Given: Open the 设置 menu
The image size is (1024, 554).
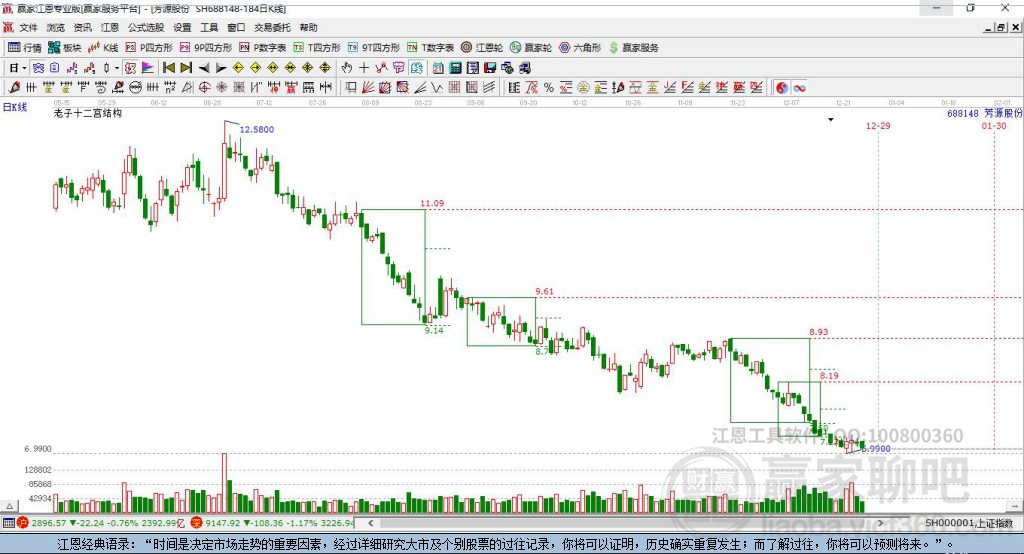Looking at the screenshot, I should pyautogui.click(x=182, y=27).
